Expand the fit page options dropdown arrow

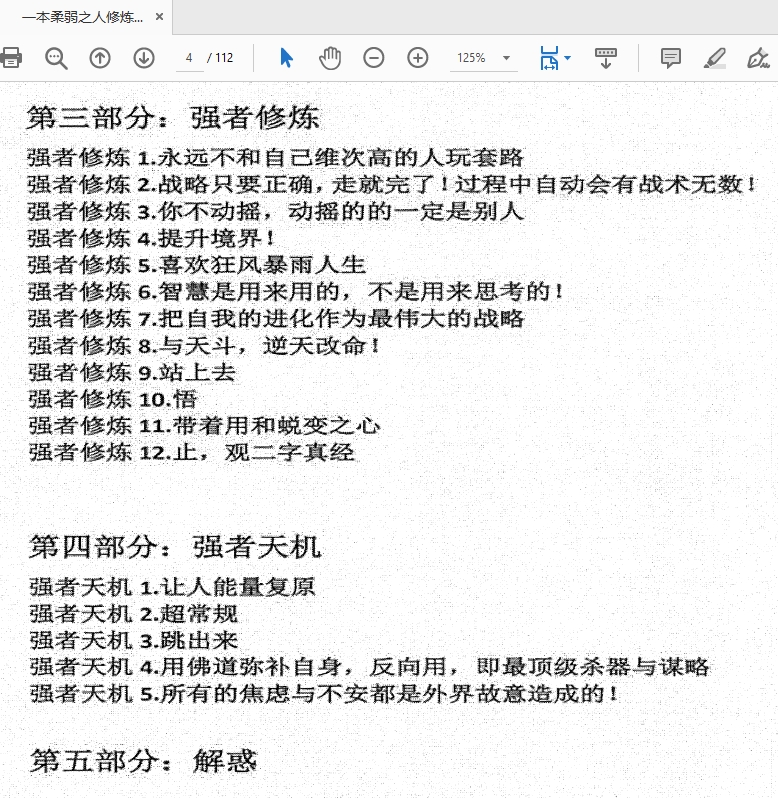click(568, 58)
